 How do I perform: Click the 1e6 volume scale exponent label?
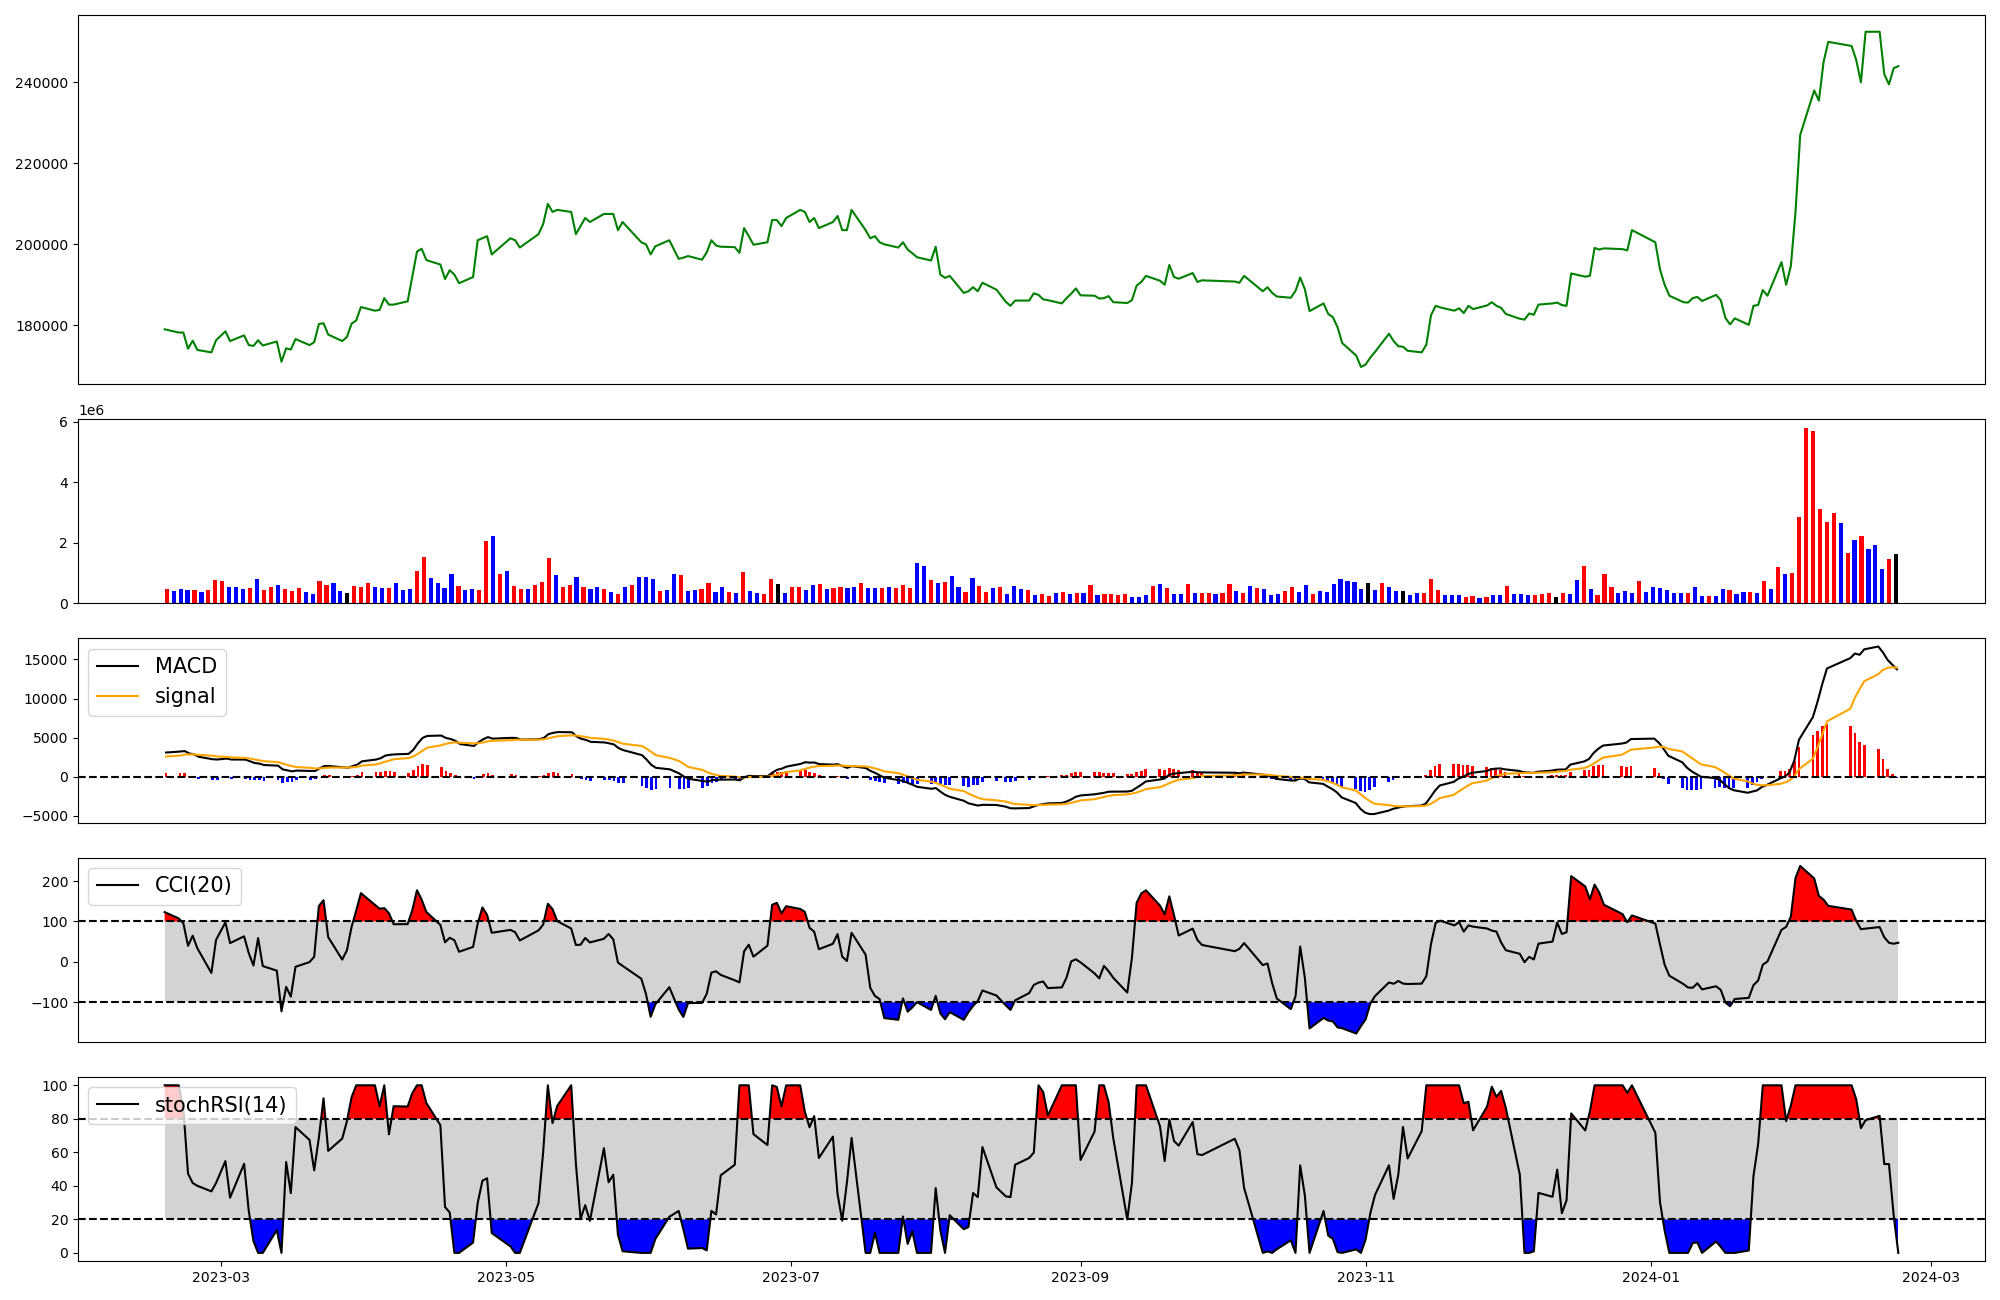pos(91,411)
